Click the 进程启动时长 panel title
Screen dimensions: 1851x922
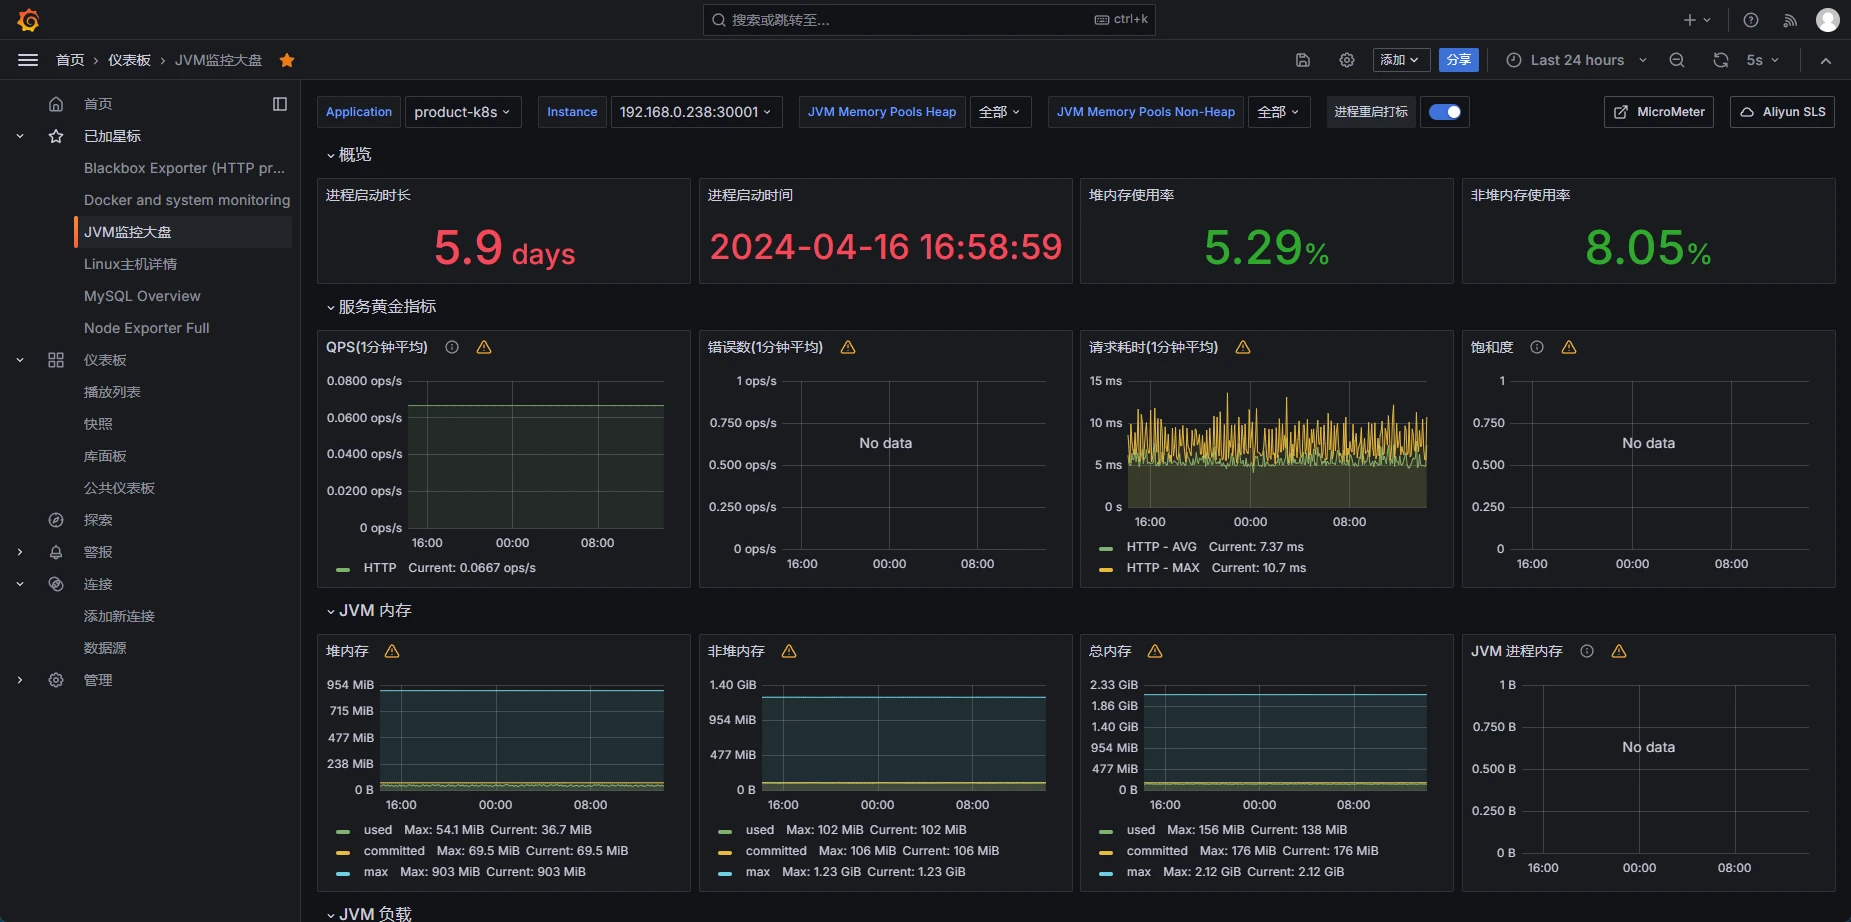[x=368, y=195]
